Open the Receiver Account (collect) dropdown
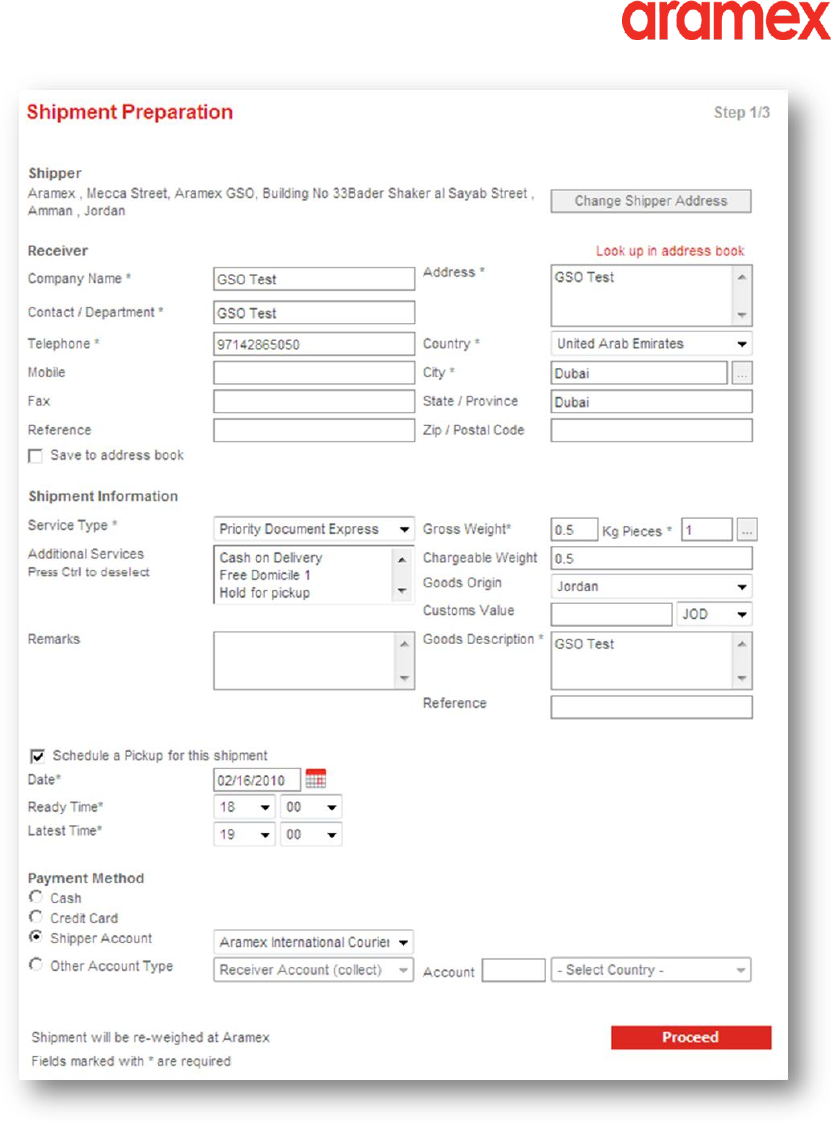This screenshot has width=831, height=1121. [313, 970]
